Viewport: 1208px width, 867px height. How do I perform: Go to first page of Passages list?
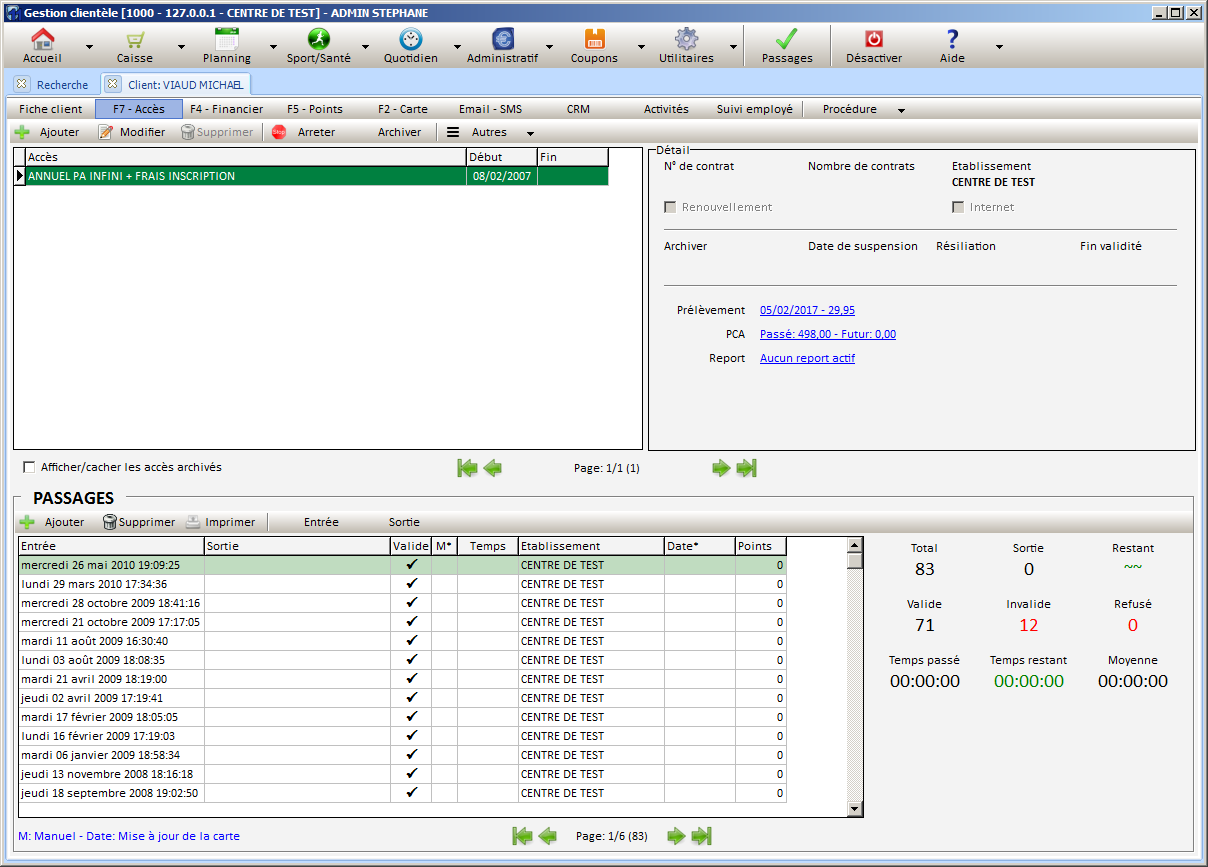522,836
